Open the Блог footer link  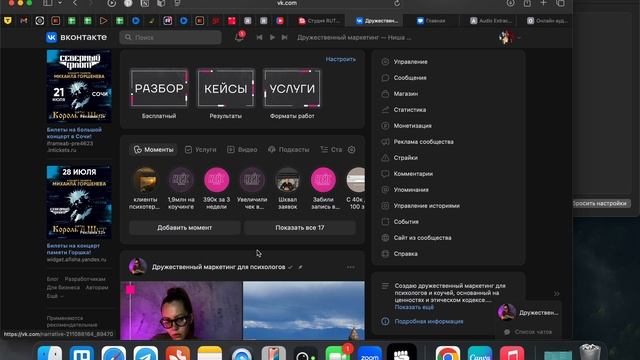52,279
